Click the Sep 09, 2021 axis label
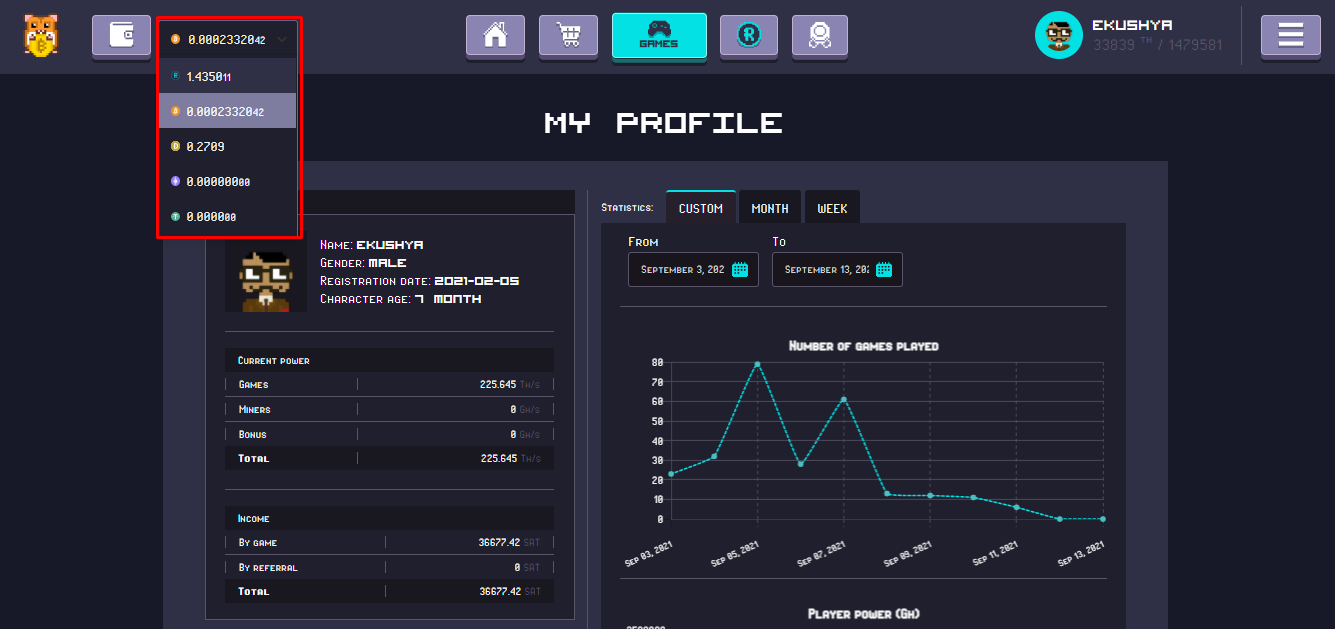The image size is (1335, 629). pyautogui.click(x=908, y=553)
